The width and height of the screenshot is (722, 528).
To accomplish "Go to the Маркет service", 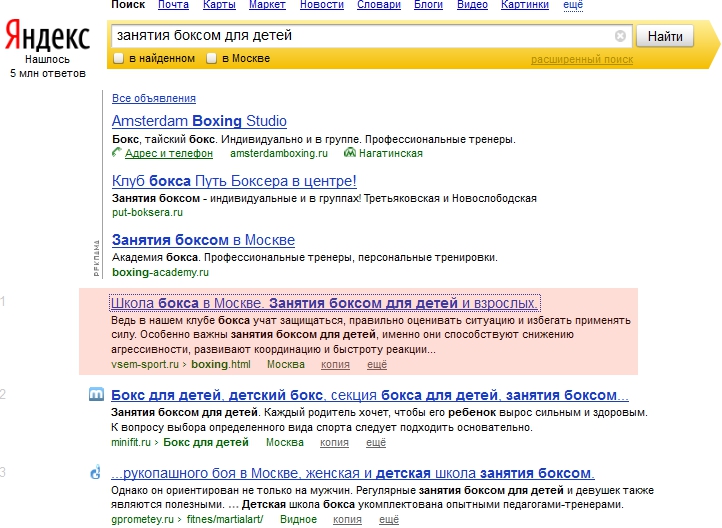I will tap(267, 5).
